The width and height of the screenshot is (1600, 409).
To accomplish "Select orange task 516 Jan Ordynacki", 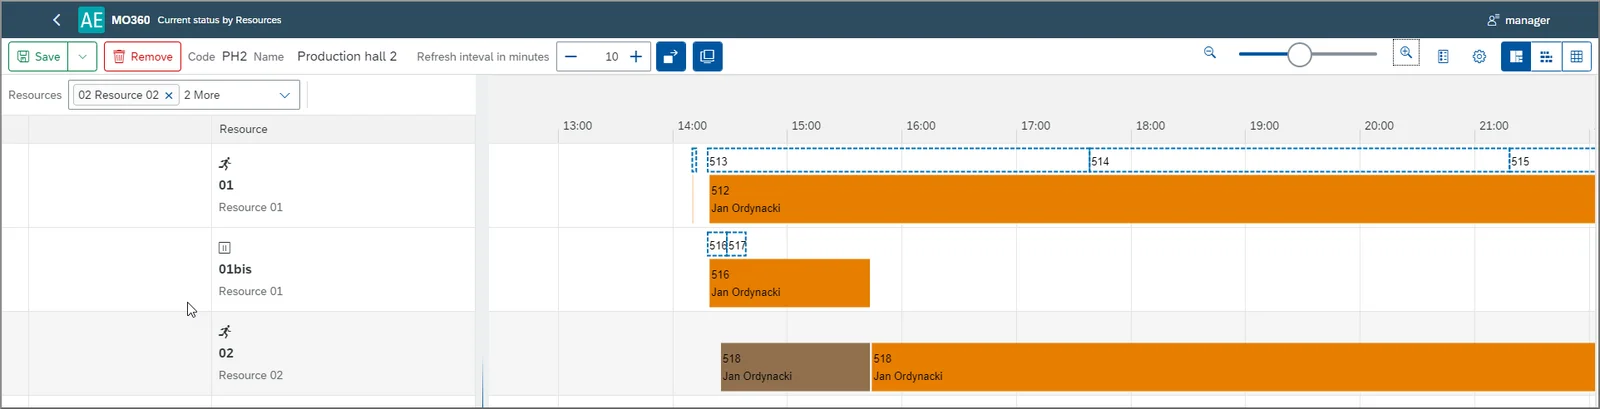I will (789, 283).
